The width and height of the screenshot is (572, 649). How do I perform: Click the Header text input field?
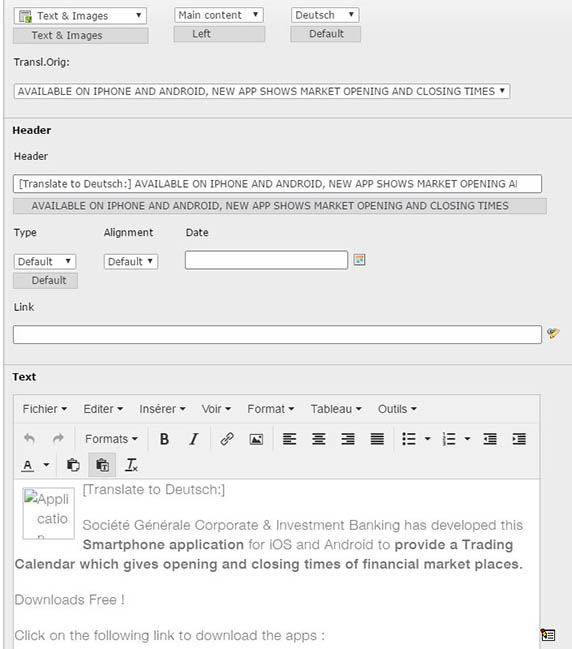click(x=277, y=184)
